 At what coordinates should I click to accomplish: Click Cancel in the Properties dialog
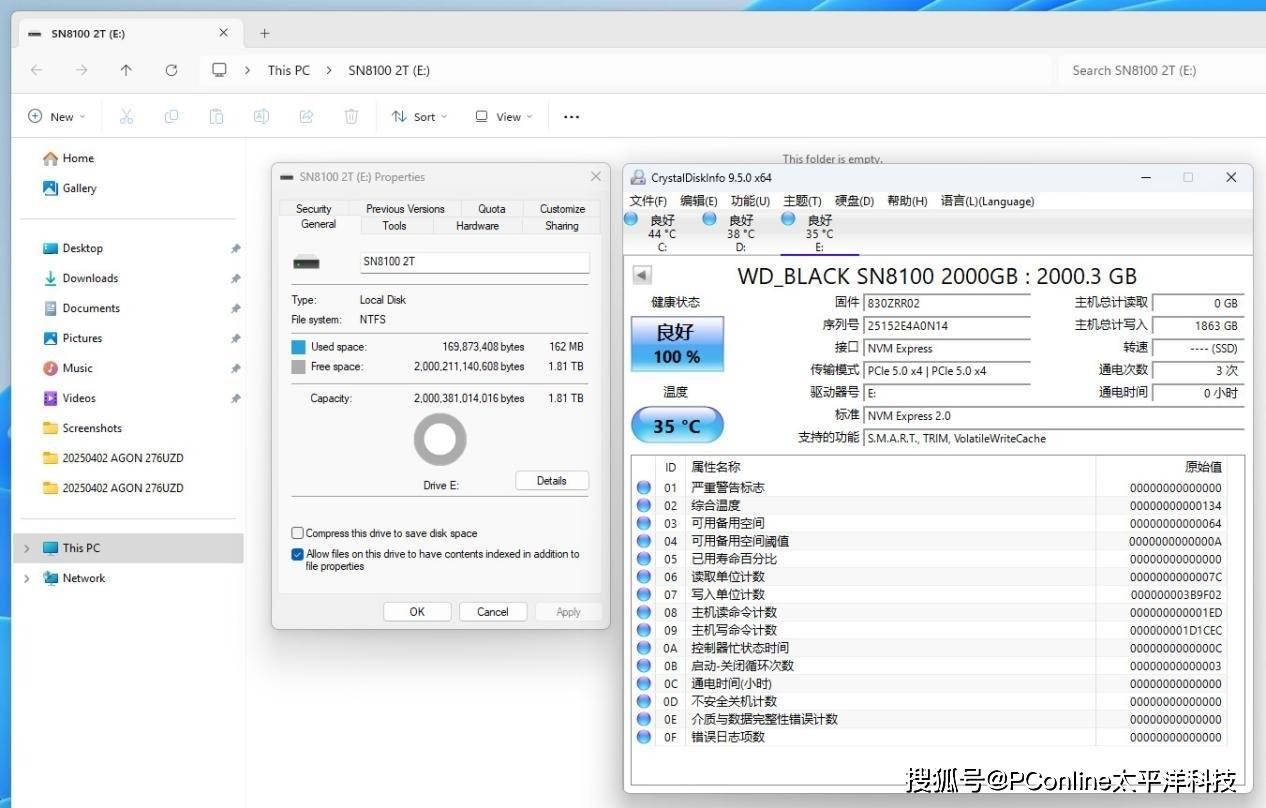[x=493, y=612]
